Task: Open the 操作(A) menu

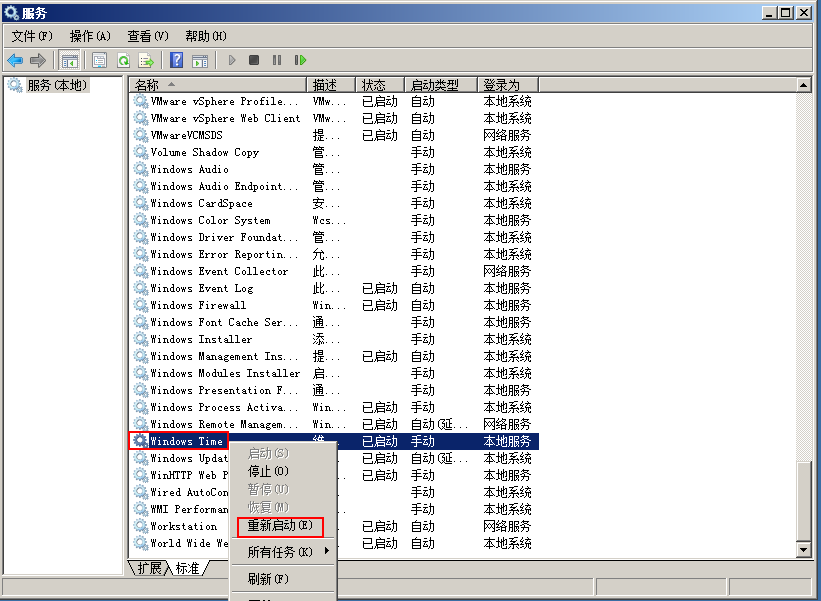Action: pyautogui.click(x=90, y=36)
